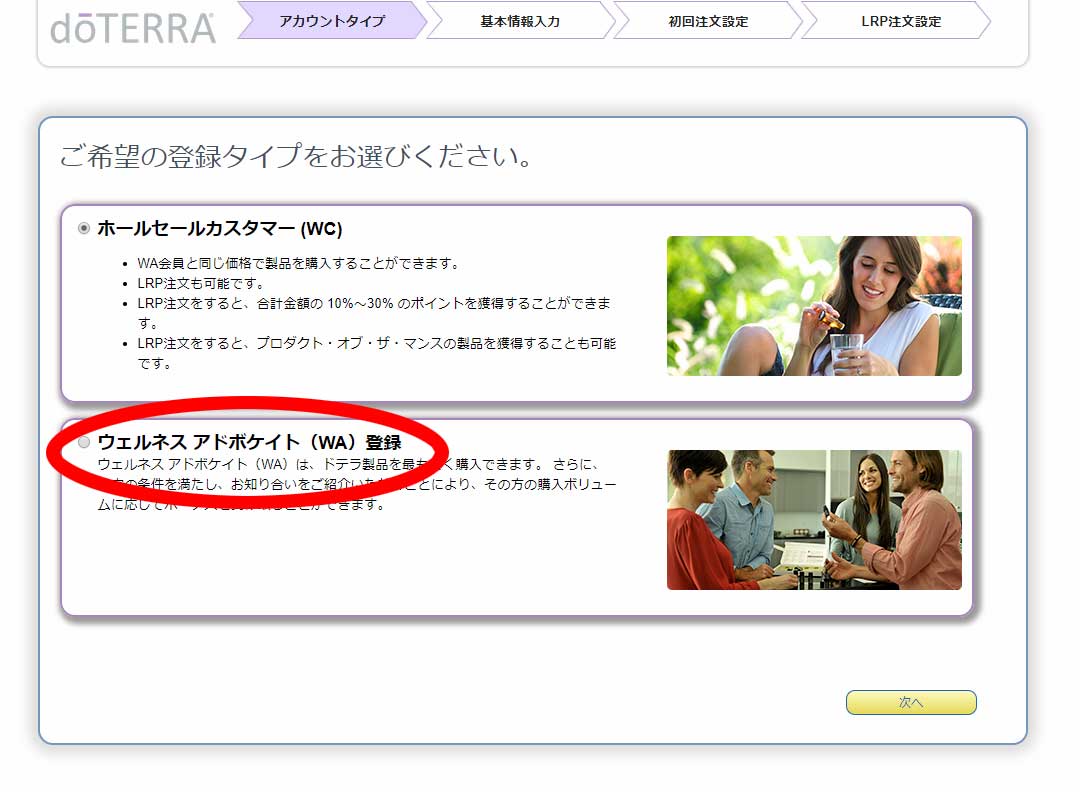This screenshot has width=1080, height=792.
Task: Click the bullet dot beside WA会員と同じ価格
Action: click(x=124, y=264)
